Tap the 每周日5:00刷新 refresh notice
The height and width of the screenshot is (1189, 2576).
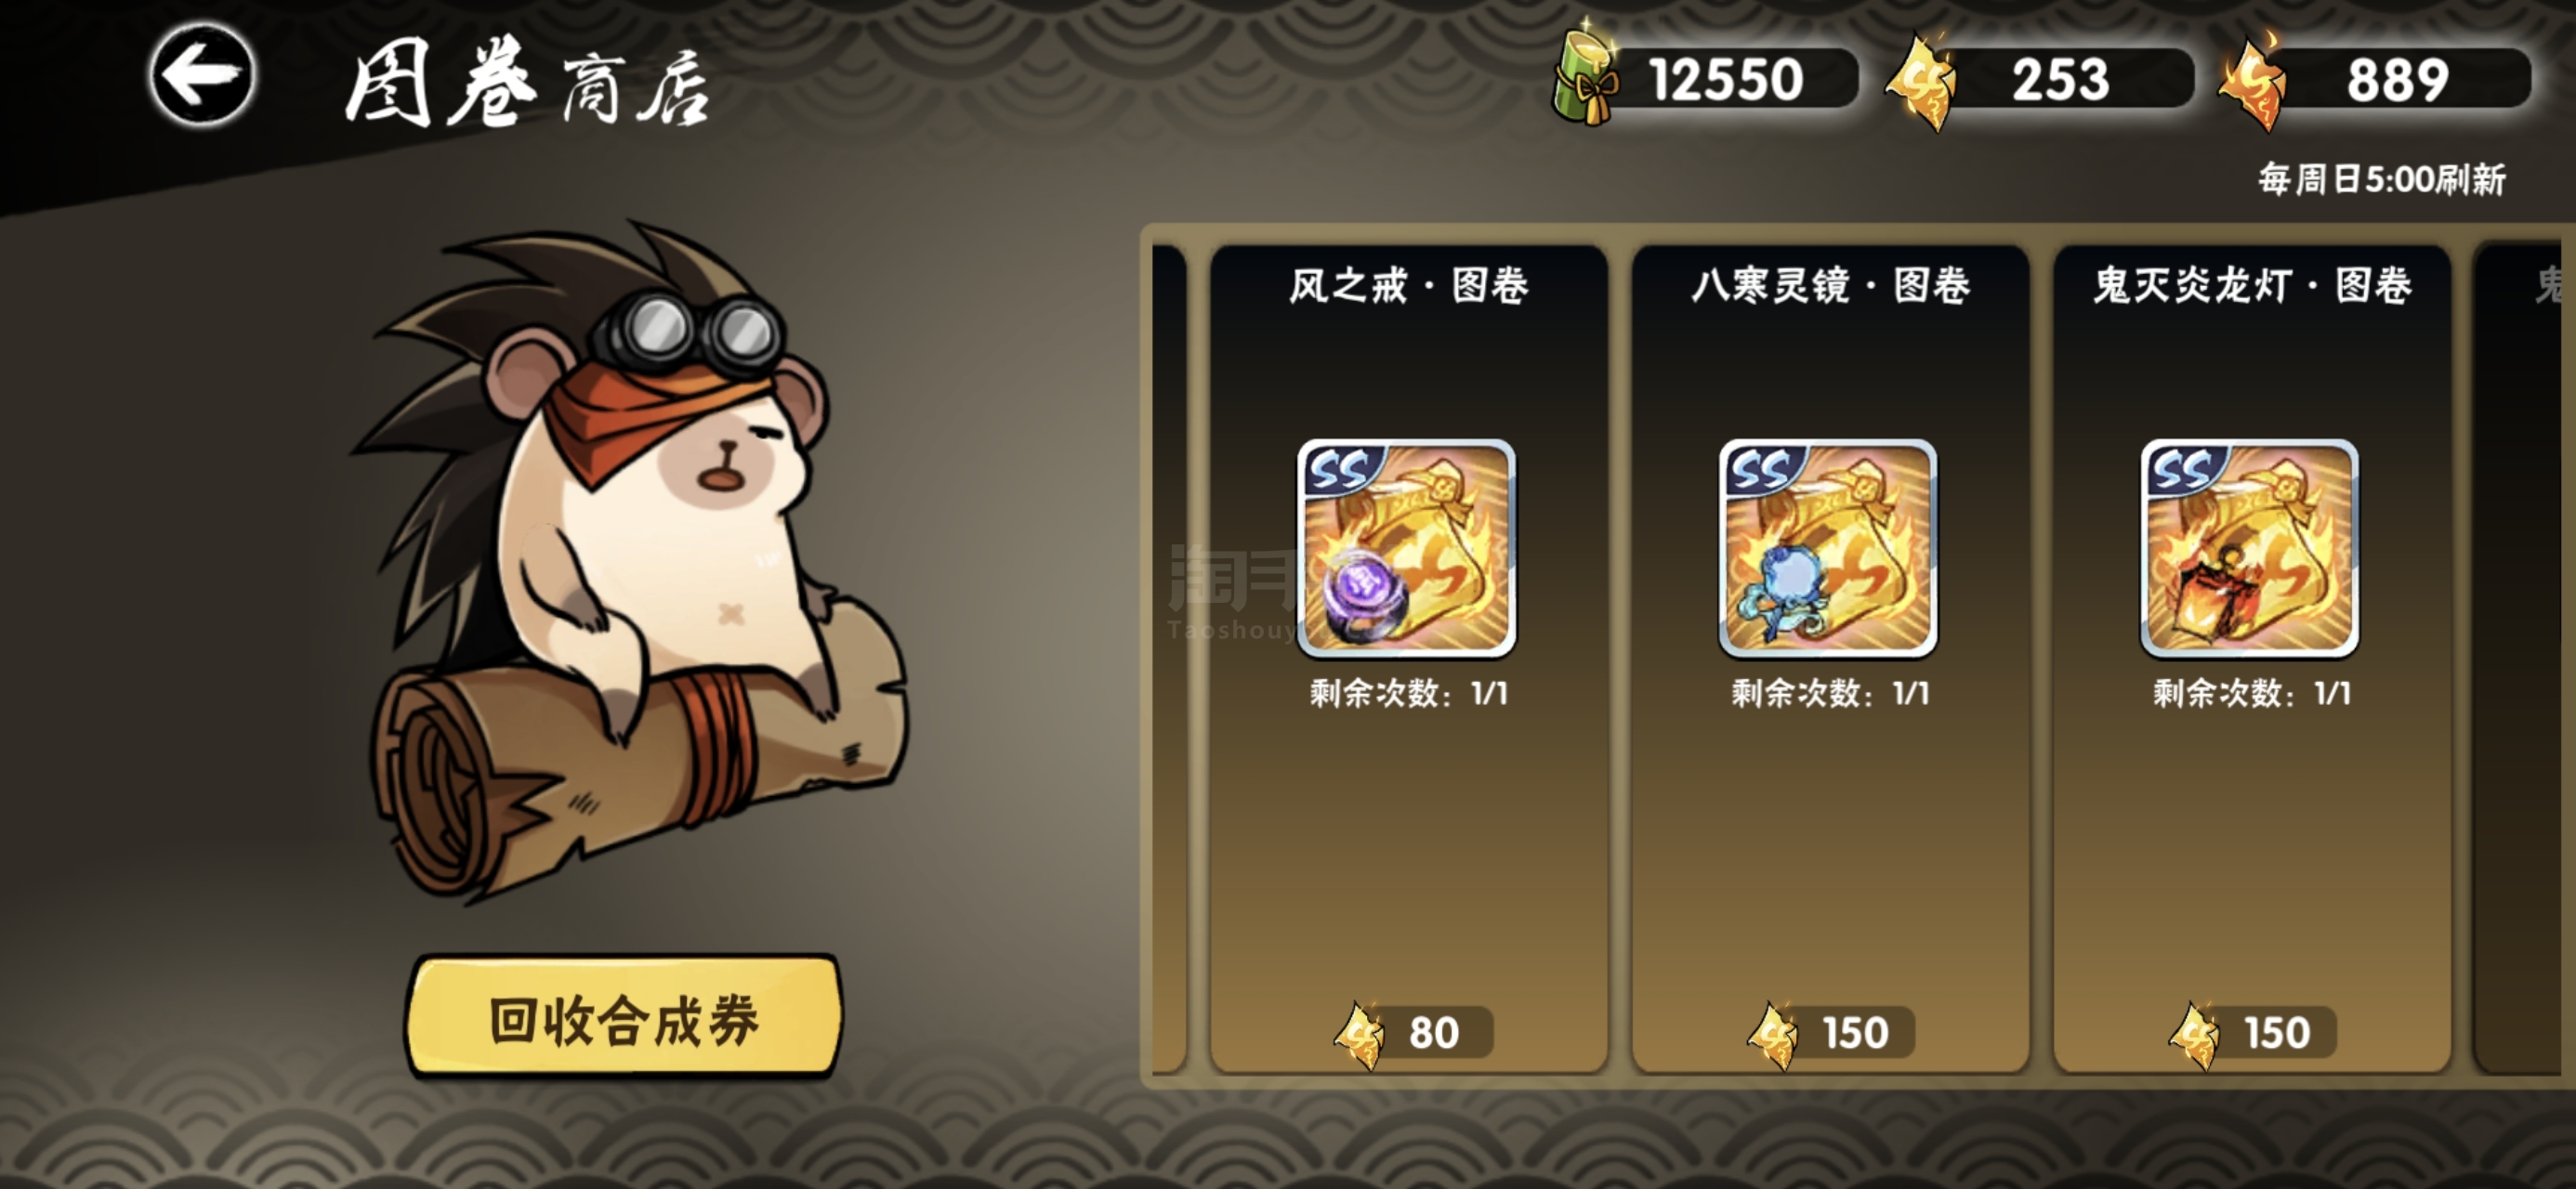point(2381,180)
